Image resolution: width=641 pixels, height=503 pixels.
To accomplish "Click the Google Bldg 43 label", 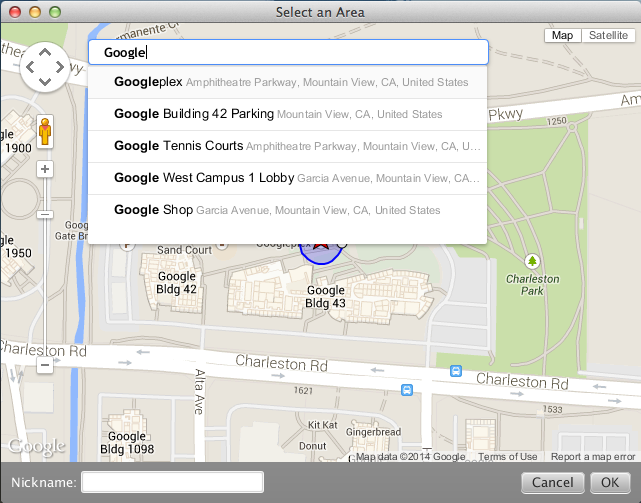I will [325, 296].
